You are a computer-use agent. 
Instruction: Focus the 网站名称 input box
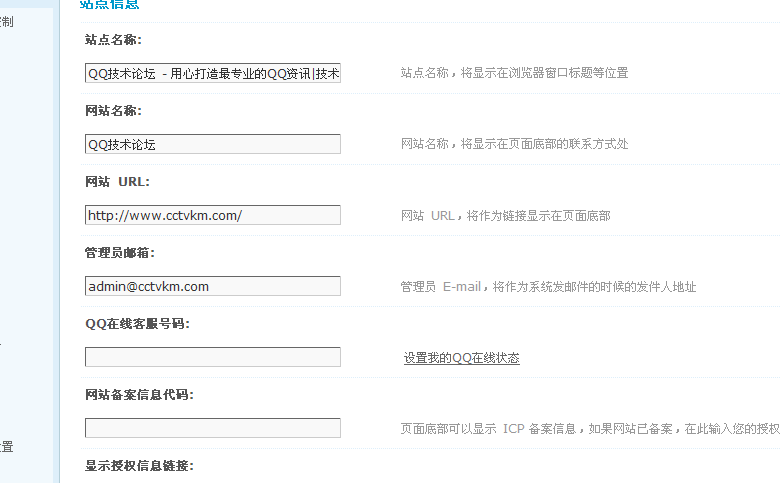click(x=212, y=144)
